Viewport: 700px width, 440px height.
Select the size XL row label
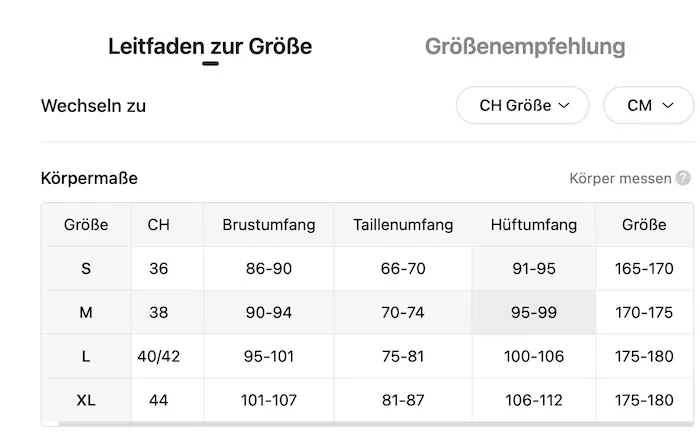tap(86, 400)
